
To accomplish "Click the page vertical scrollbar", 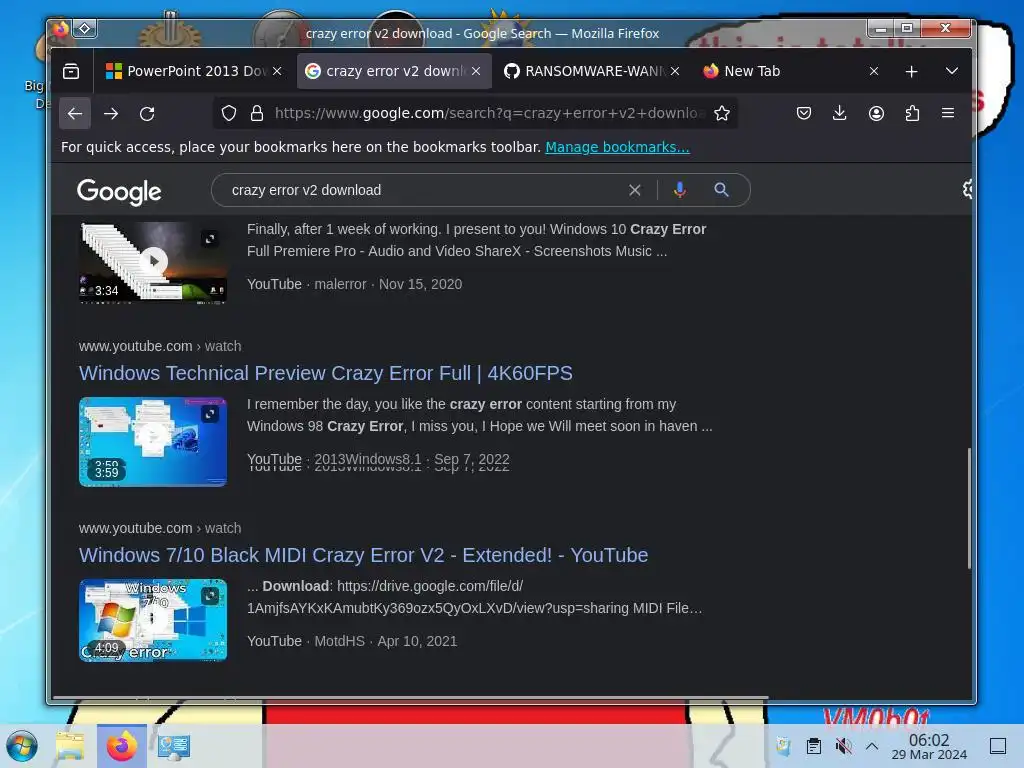I will (x=969, y=508).
